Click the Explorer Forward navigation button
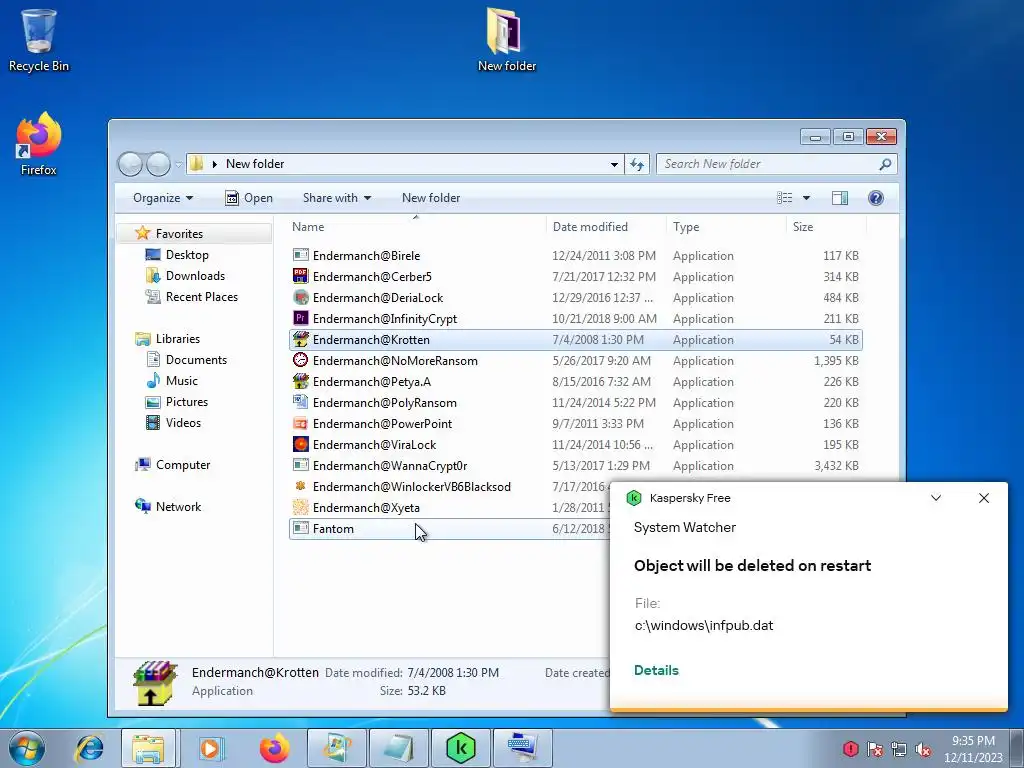 [158, 164]
